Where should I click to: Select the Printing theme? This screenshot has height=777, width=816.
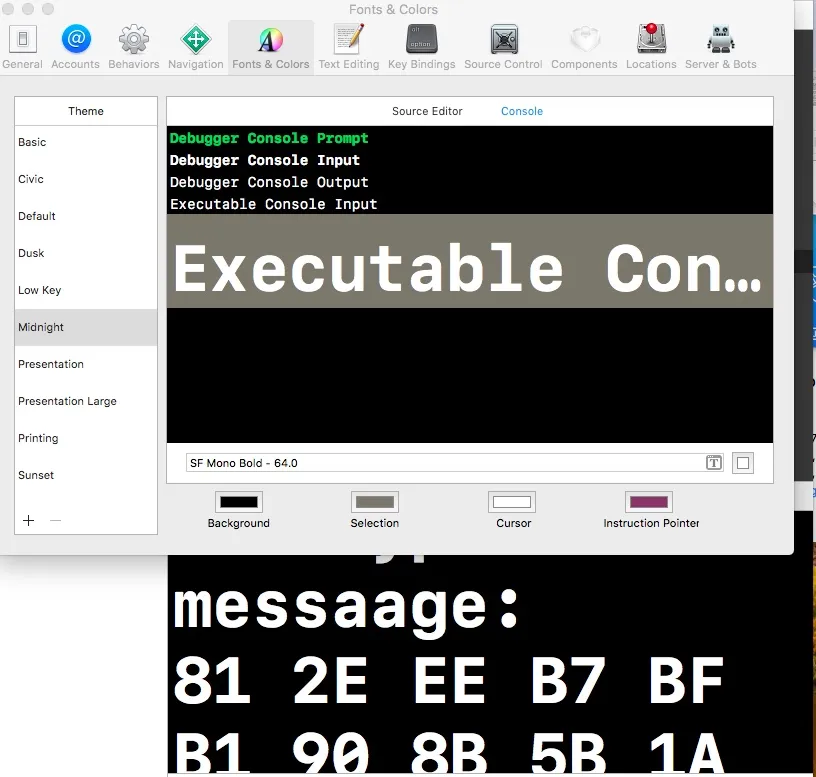(x=86, y=438)
